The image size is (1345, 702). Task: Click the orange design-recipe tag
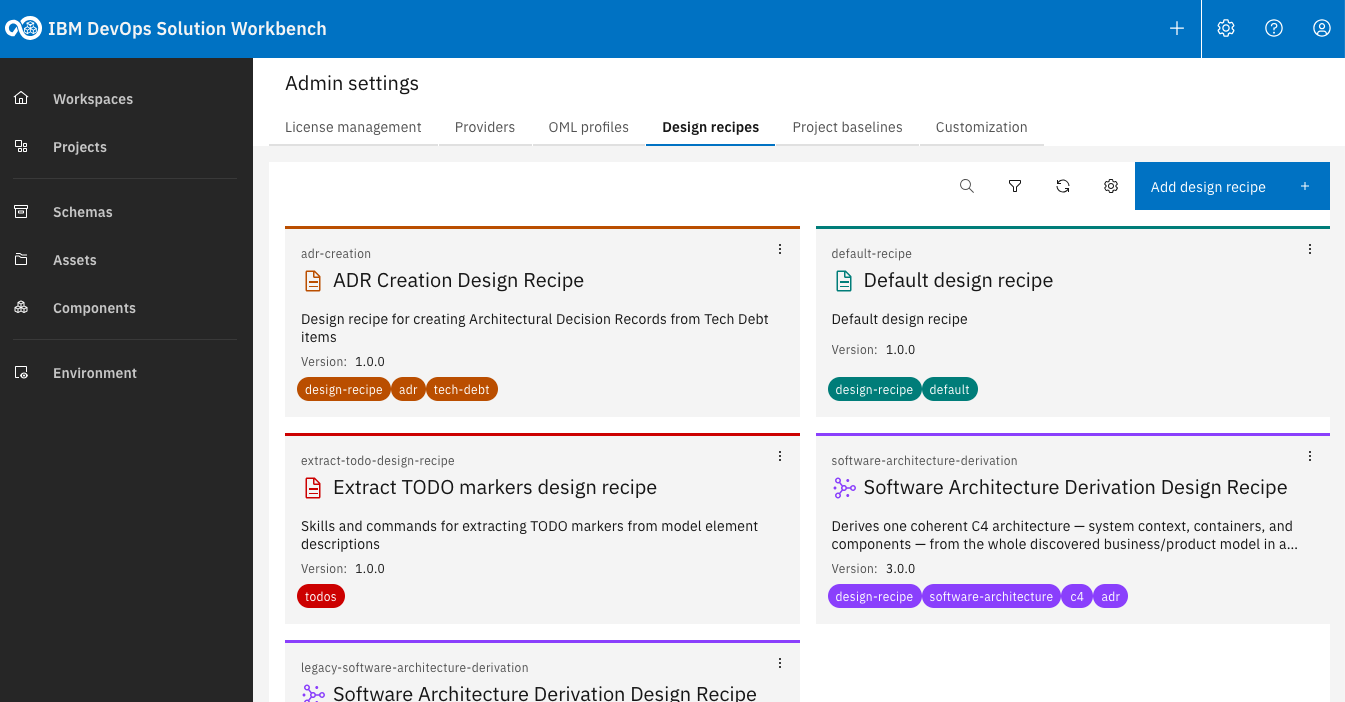pyautogui.click(x=344, y=390)
